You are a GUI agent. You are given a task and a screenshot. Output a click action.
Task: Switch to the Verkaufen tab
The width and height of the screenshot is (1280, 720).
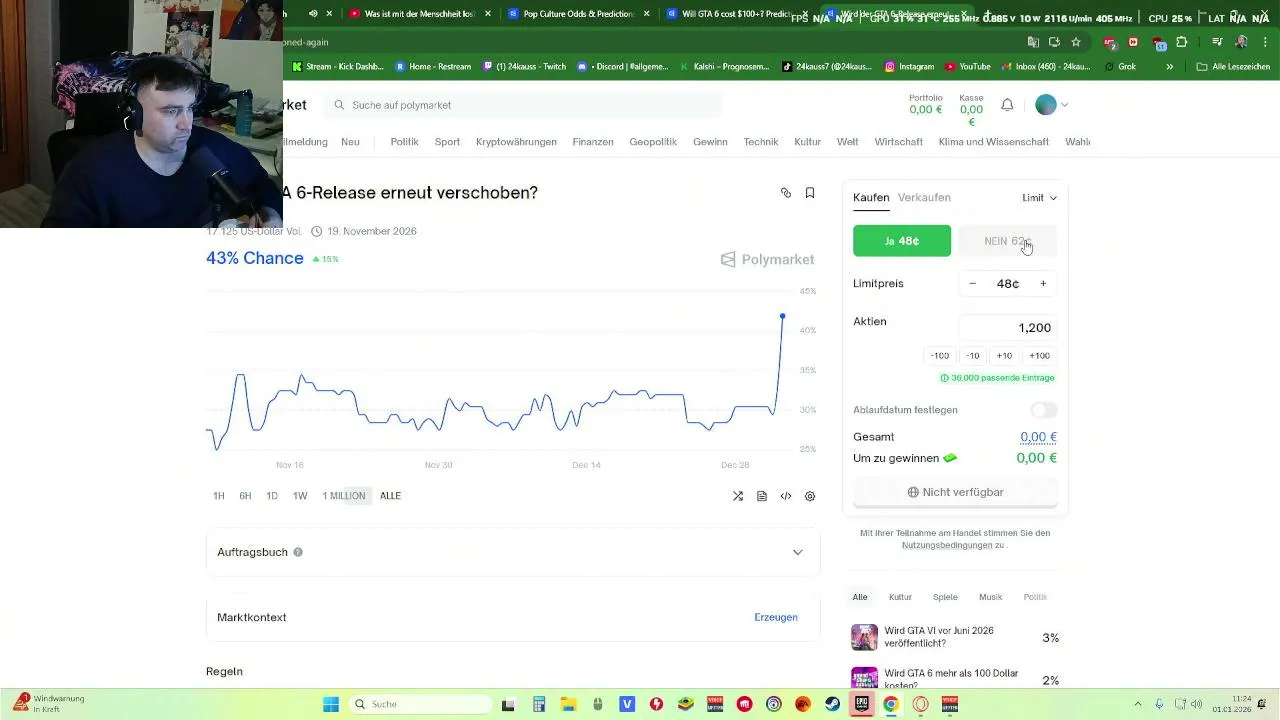(924, 198)
